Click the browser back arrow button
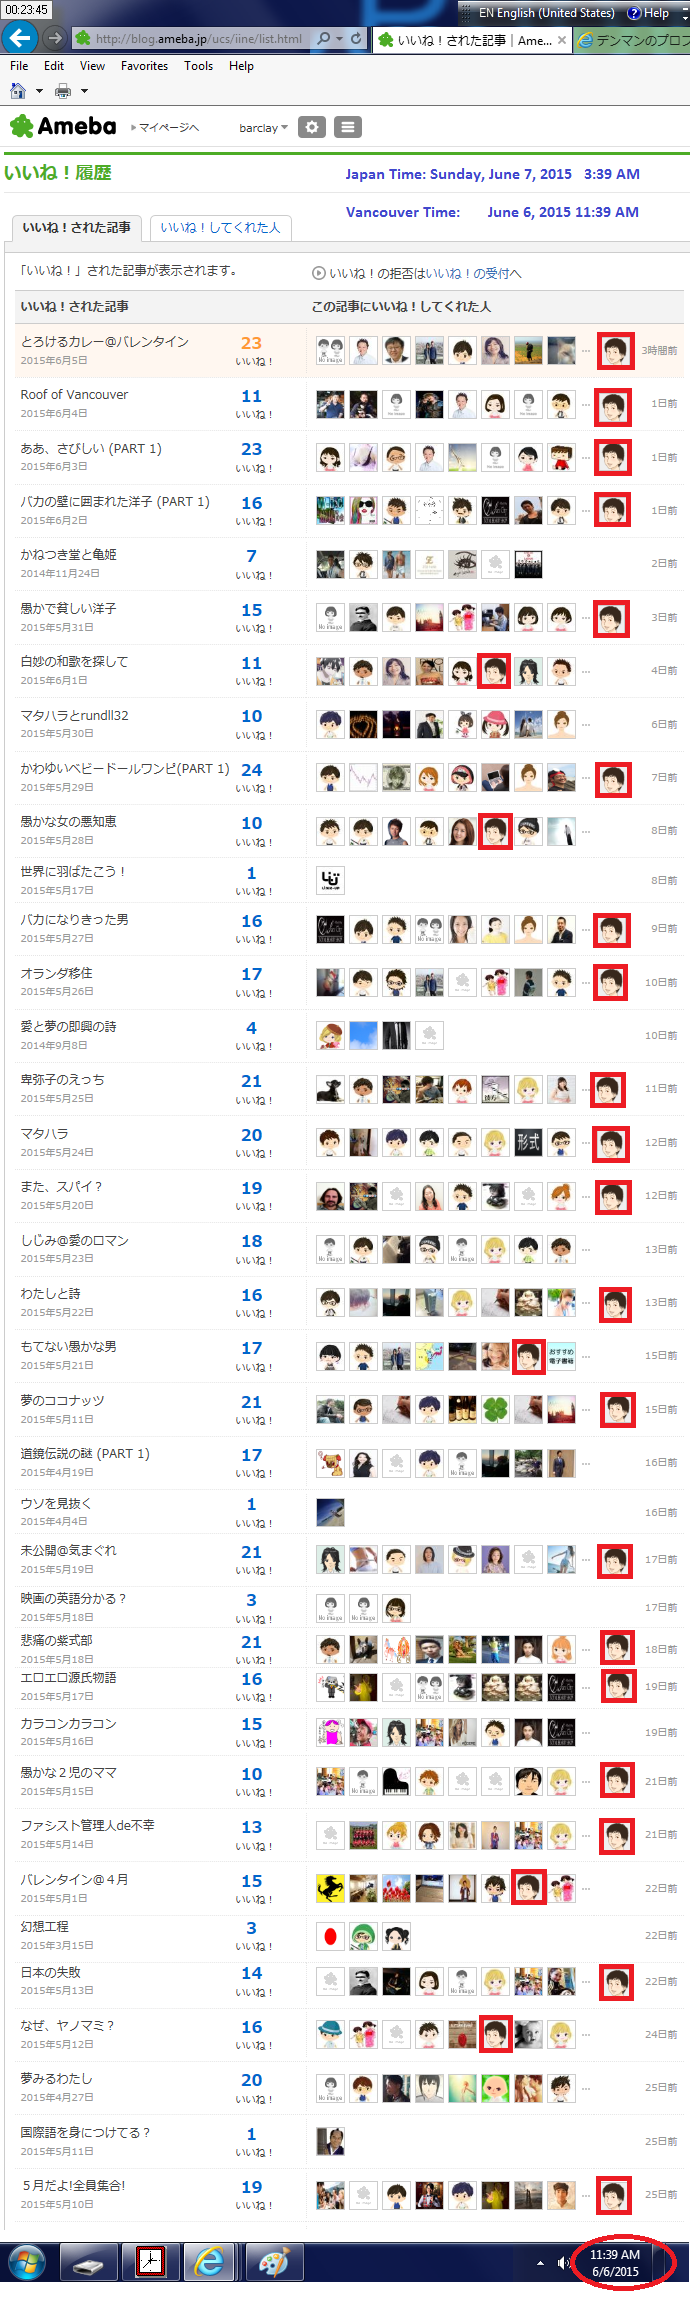The width and height of the screenshot is (690, 2300). click(x=20, y=38)
